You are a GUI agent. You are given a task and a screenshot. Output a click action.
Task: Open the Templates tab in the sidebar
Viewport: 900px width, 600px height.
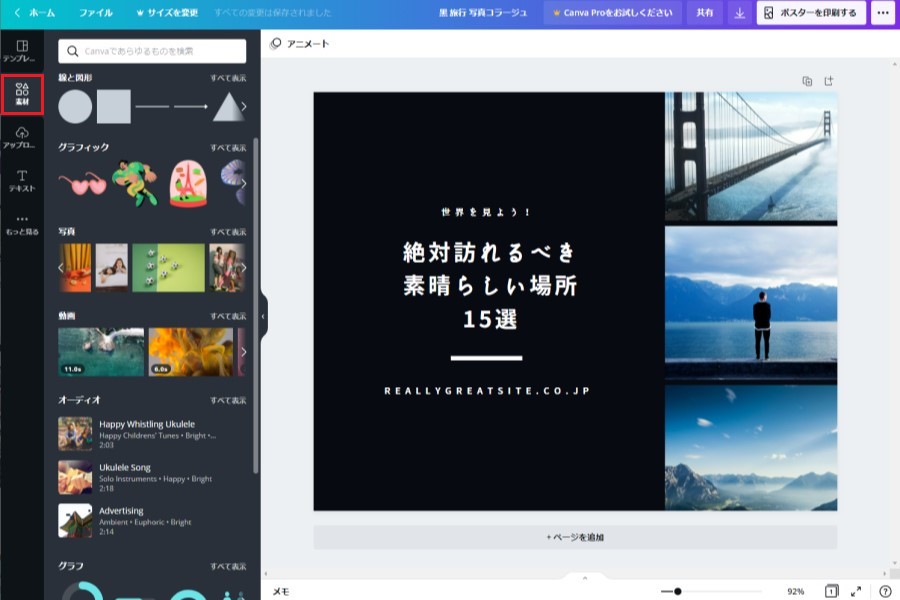pyautogui.click(x=22, y=51)
